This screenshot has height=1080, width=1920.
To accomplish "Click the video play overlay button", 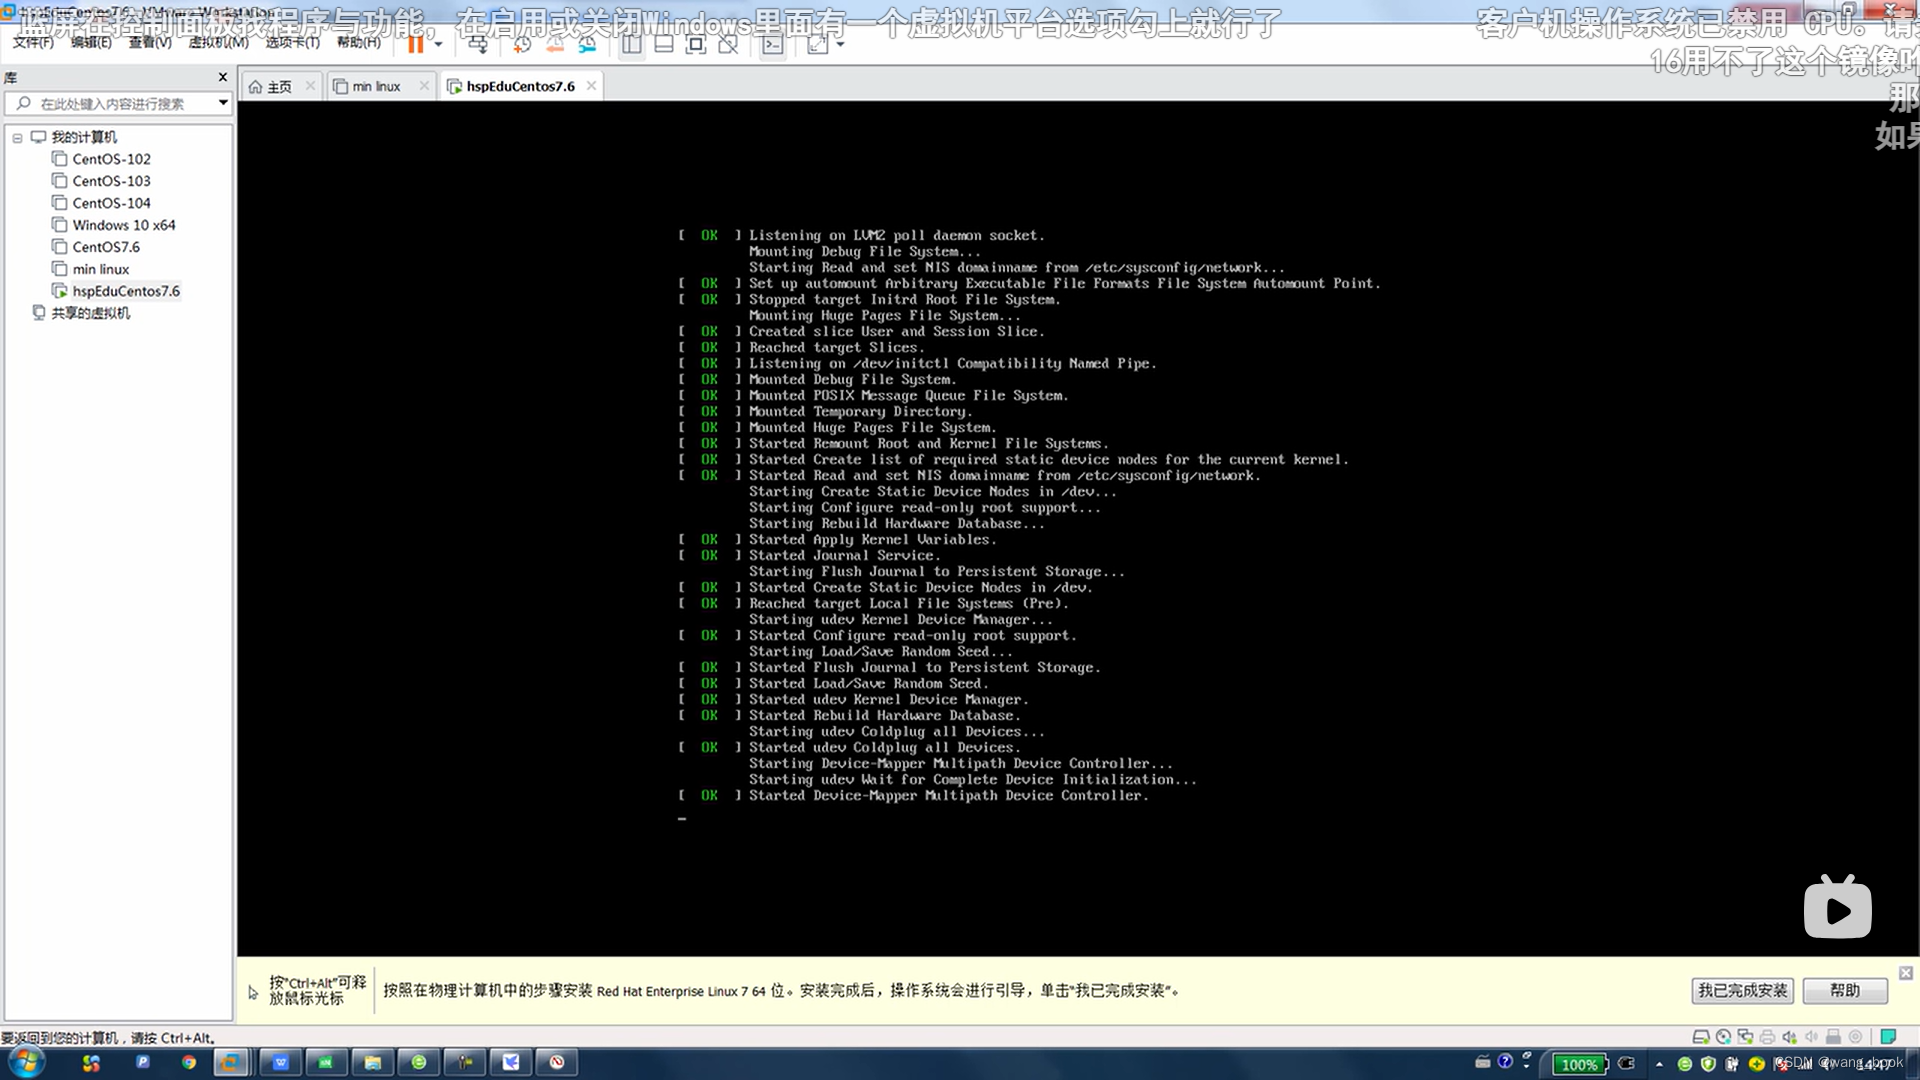I will pos(1838,907).
